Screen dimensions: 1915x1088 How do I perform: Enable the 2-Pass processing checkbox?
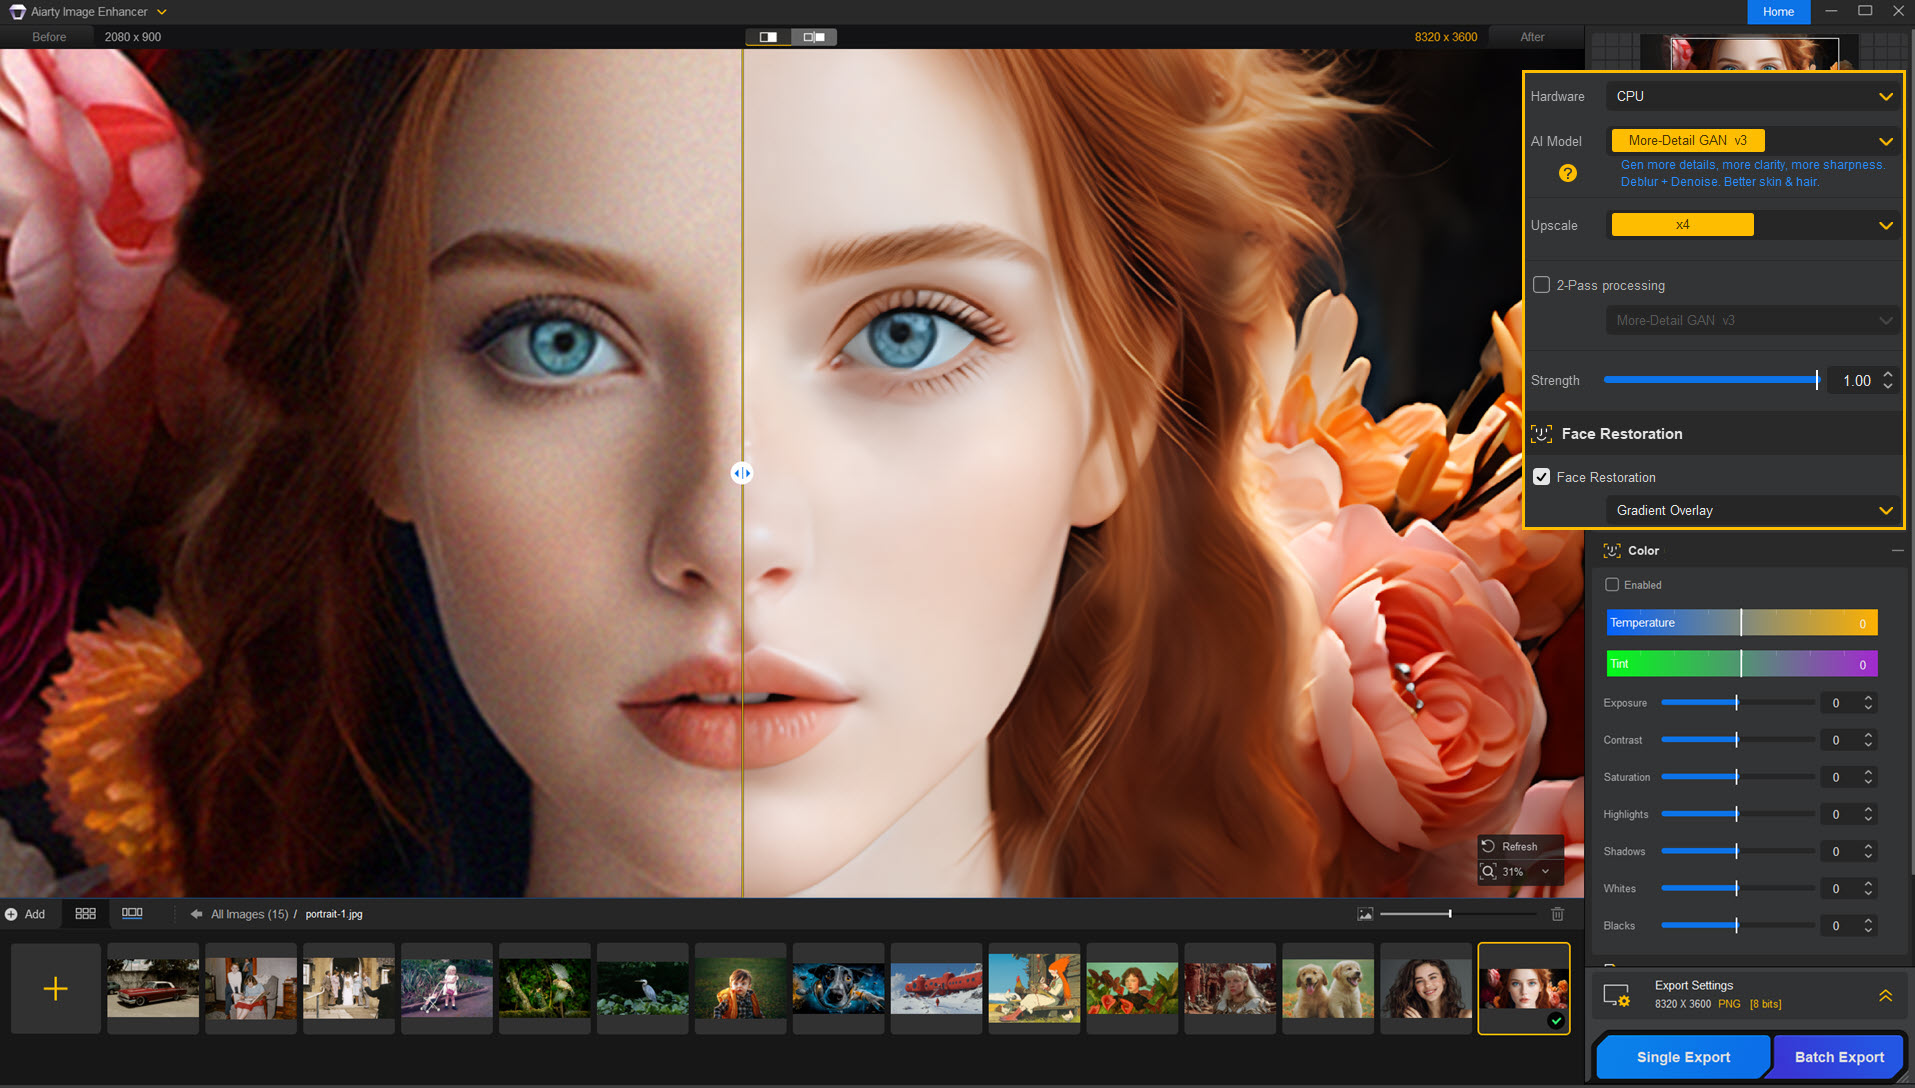[x=1541, y=285]
